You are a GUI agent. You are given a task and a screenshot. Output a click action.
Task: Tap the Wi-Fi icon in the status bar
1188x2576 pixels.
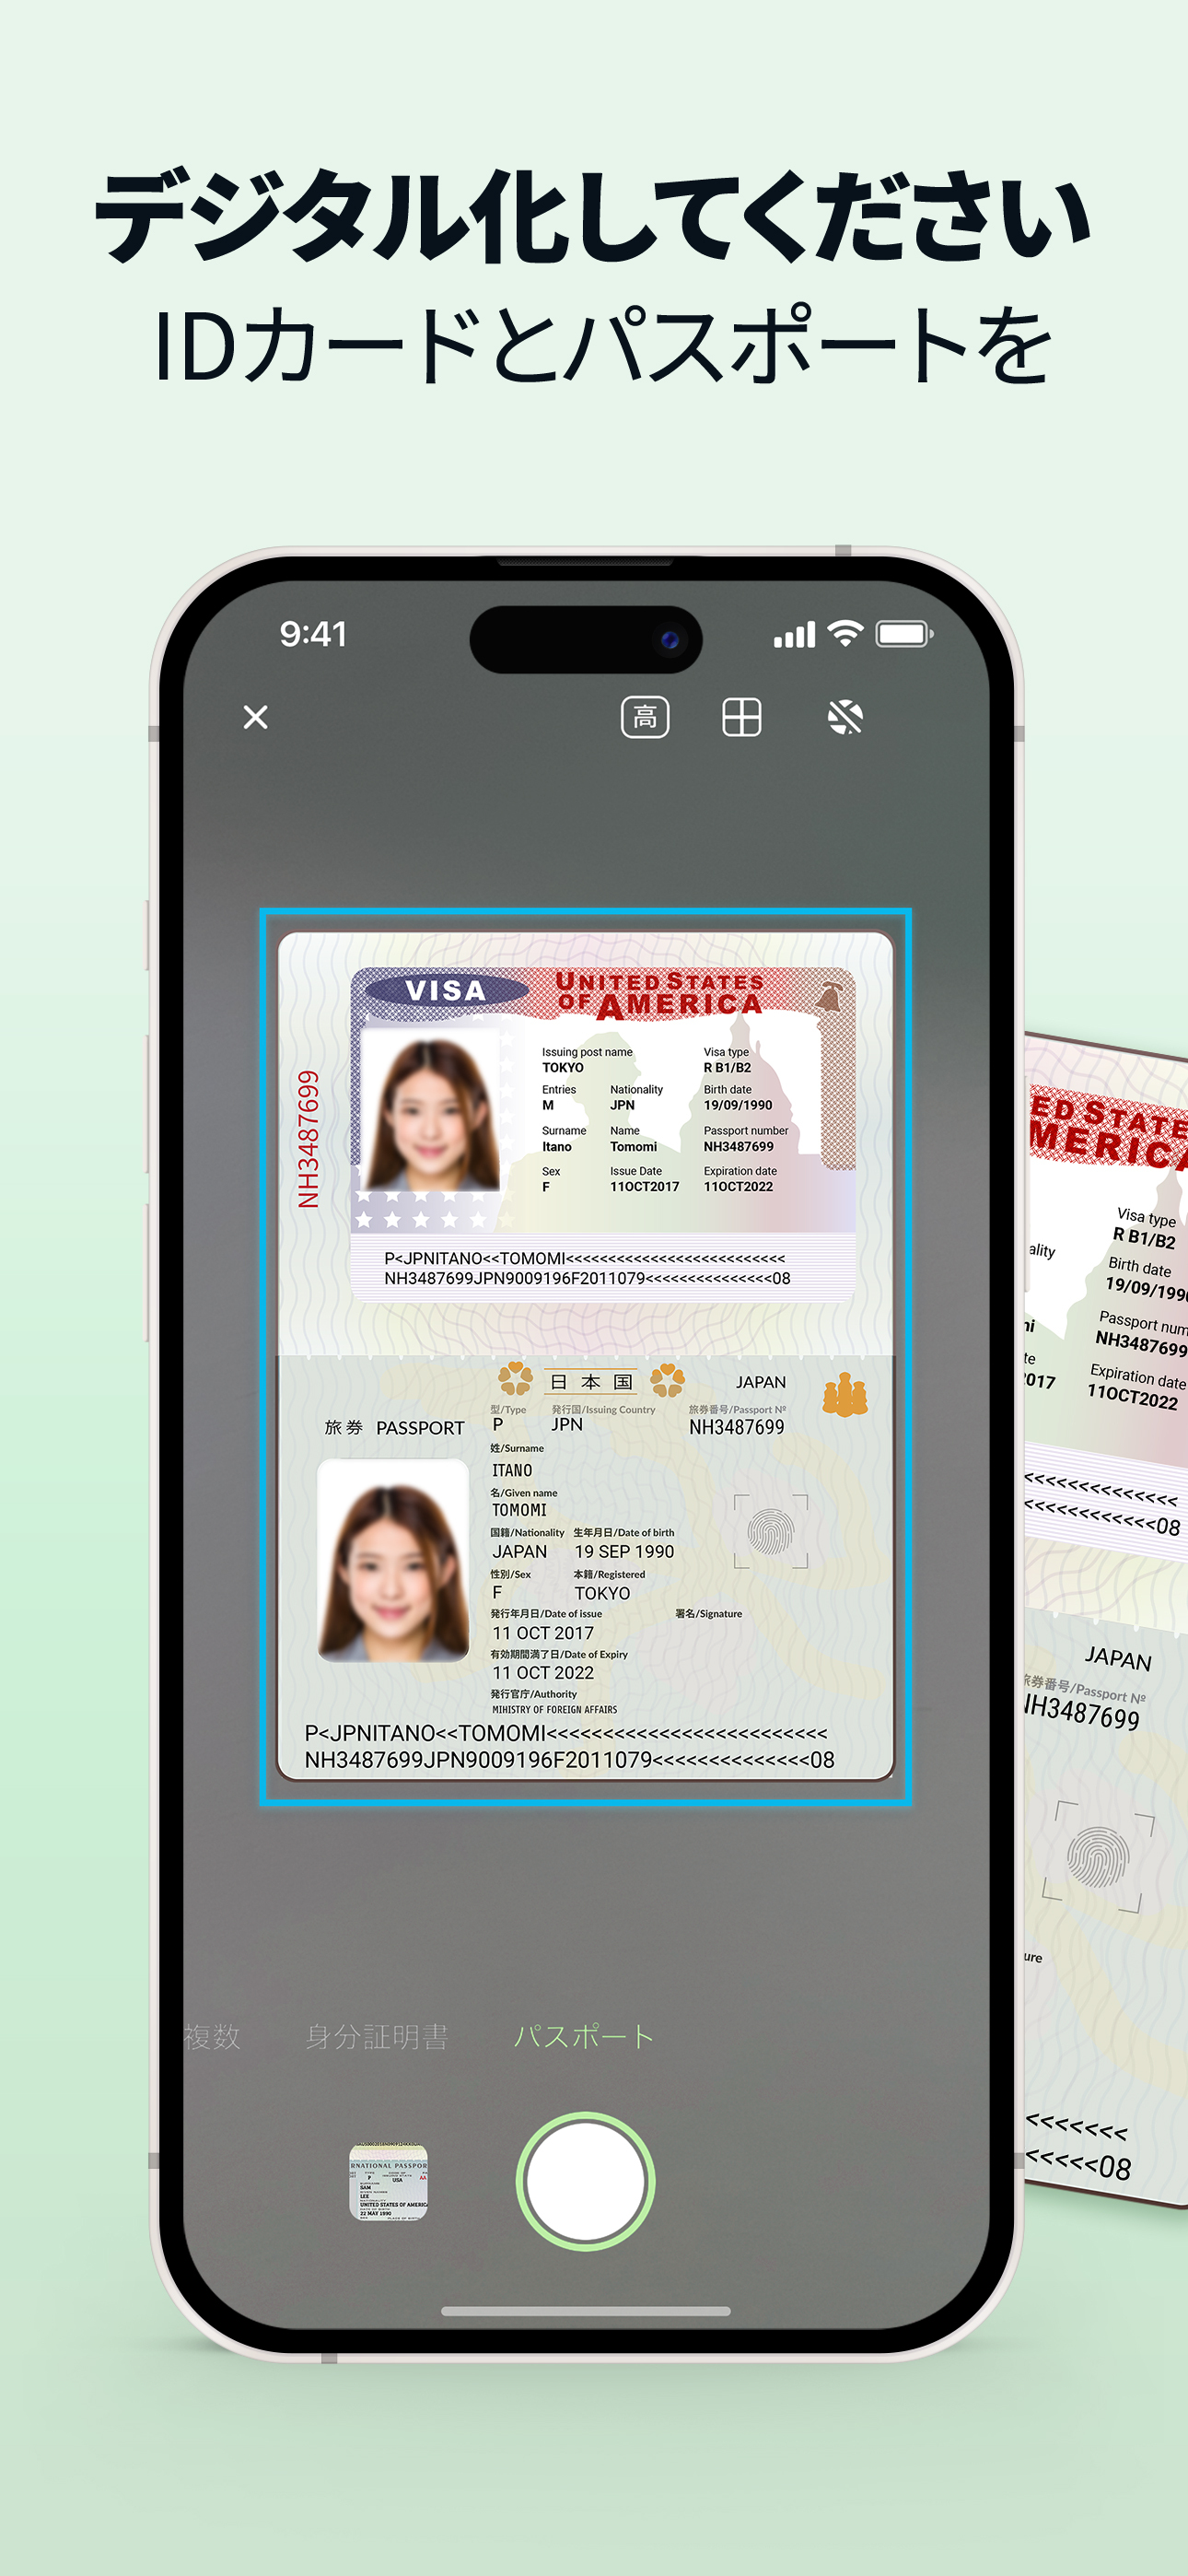[846, 634]
